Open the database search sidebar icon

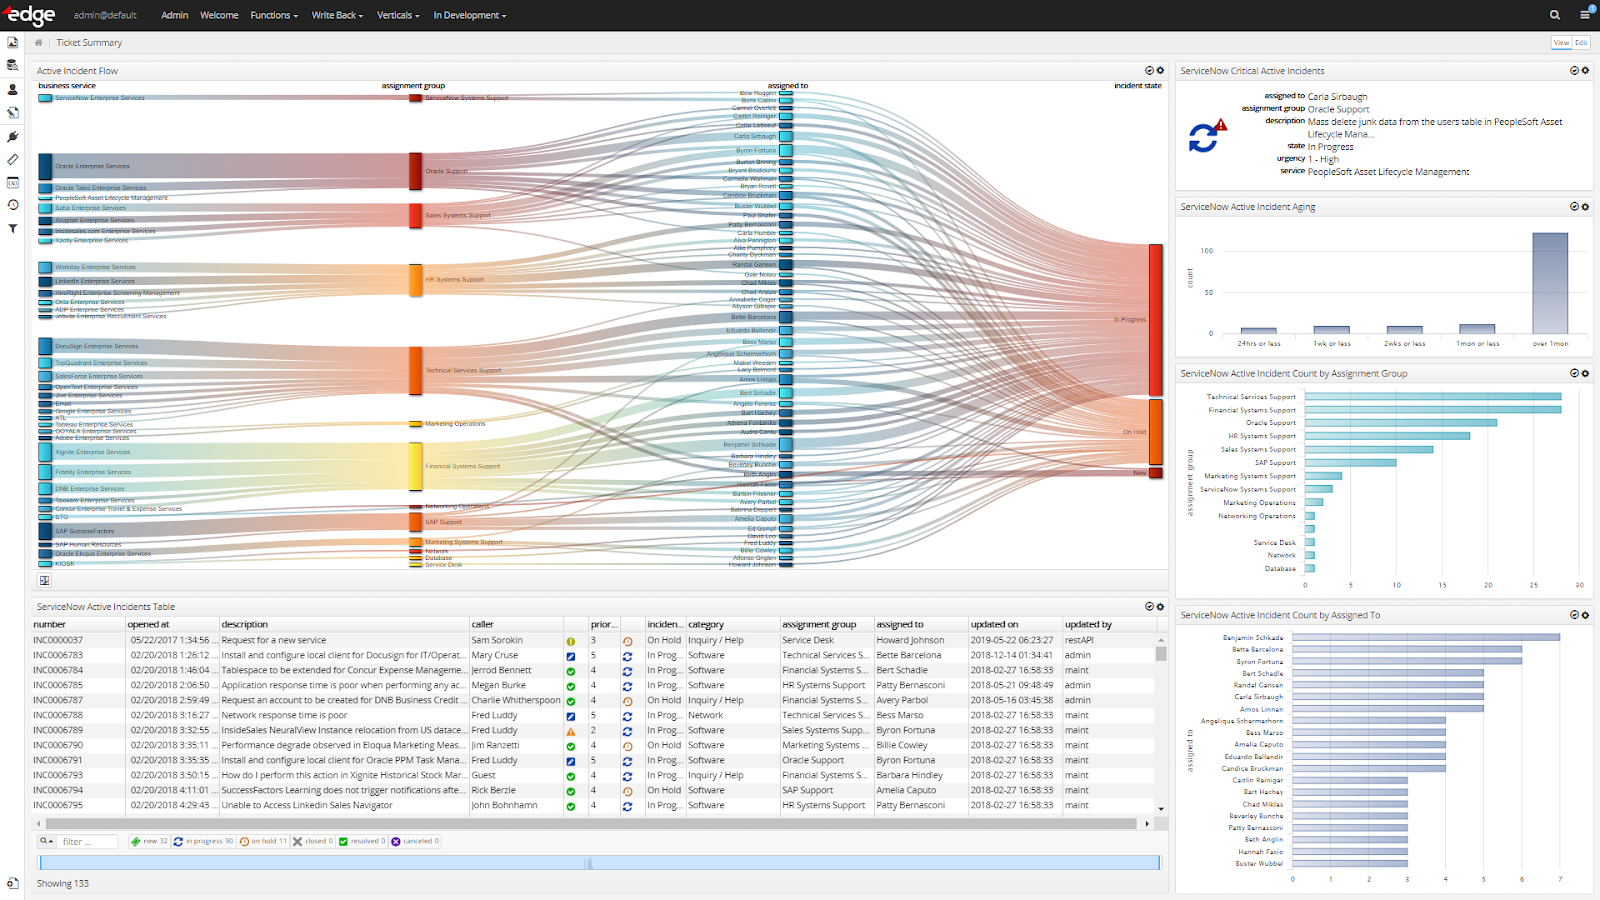[13, 65]
